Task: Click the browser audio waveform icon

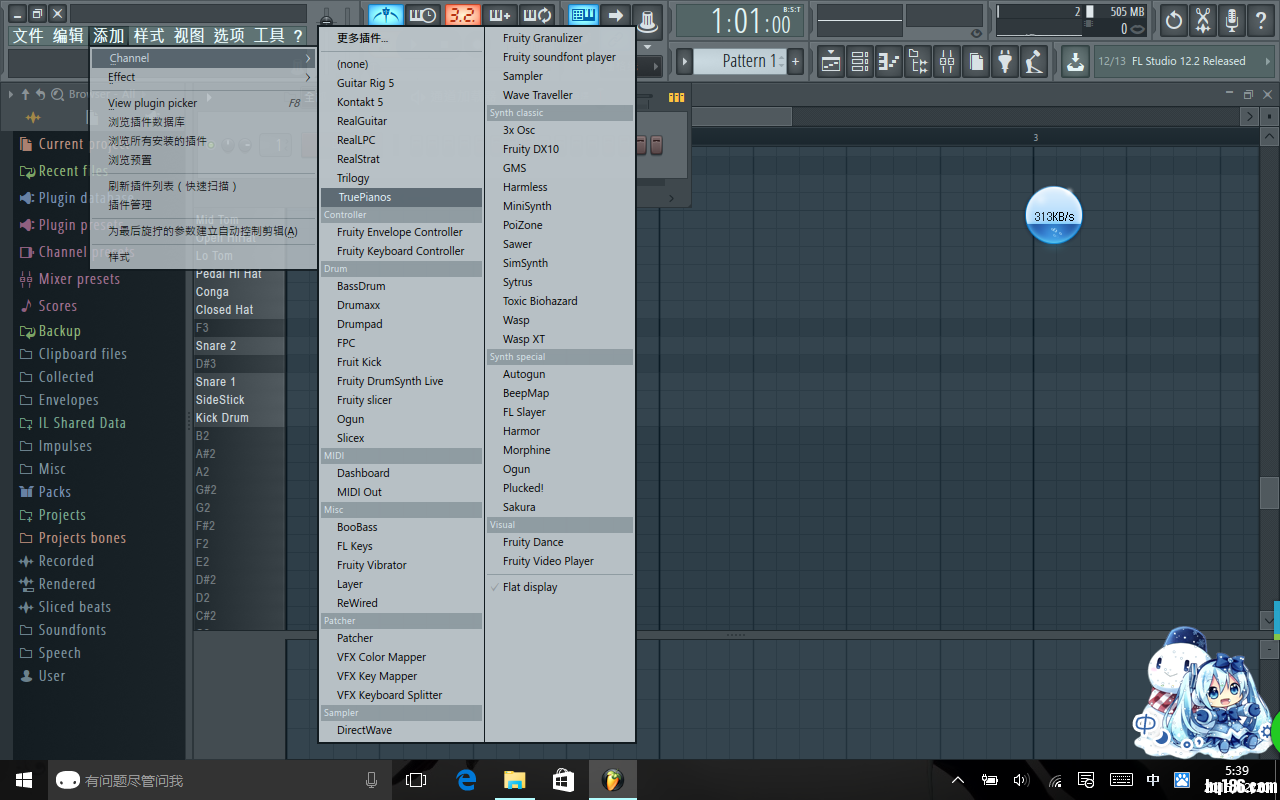Action: (33, 117)
